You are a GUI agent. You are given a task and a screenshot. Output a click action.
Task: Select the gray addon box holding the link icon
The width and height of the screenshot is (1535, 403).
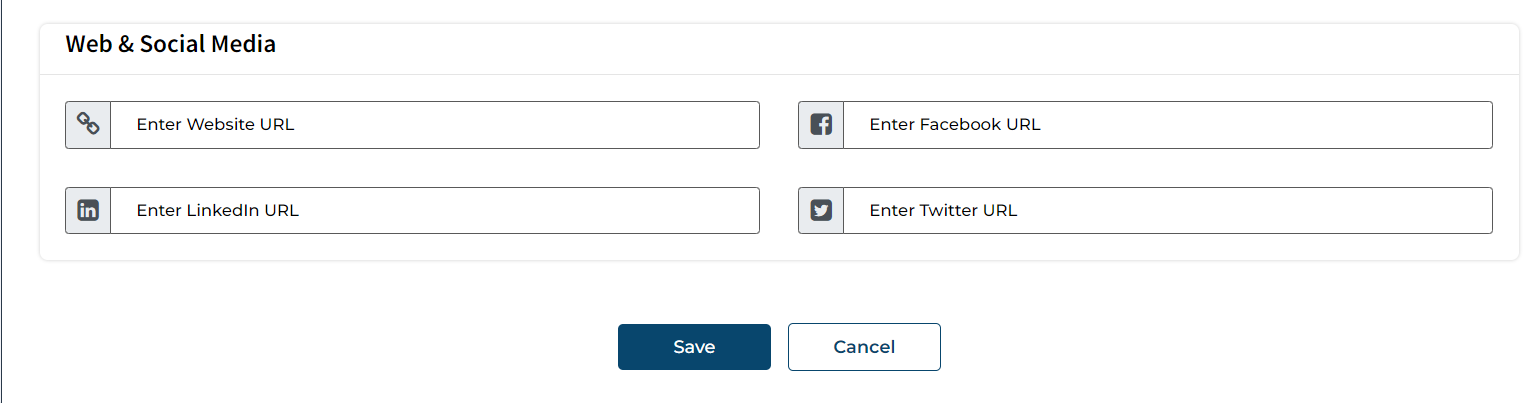88,125
